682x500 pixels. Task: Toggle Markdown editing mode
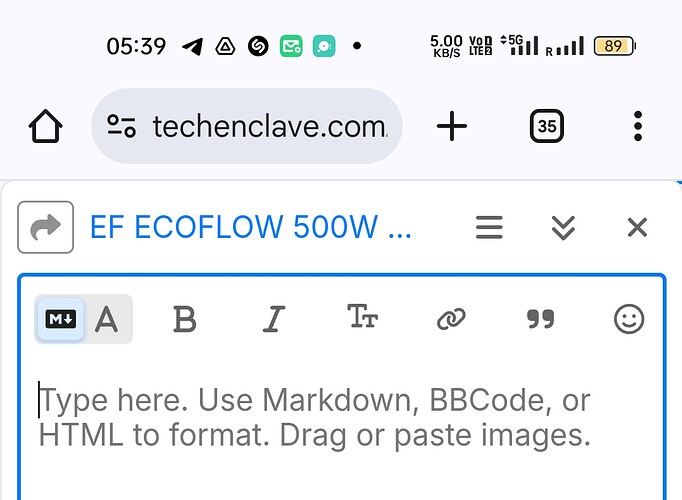pyautogui.click(x=60, y=319)
